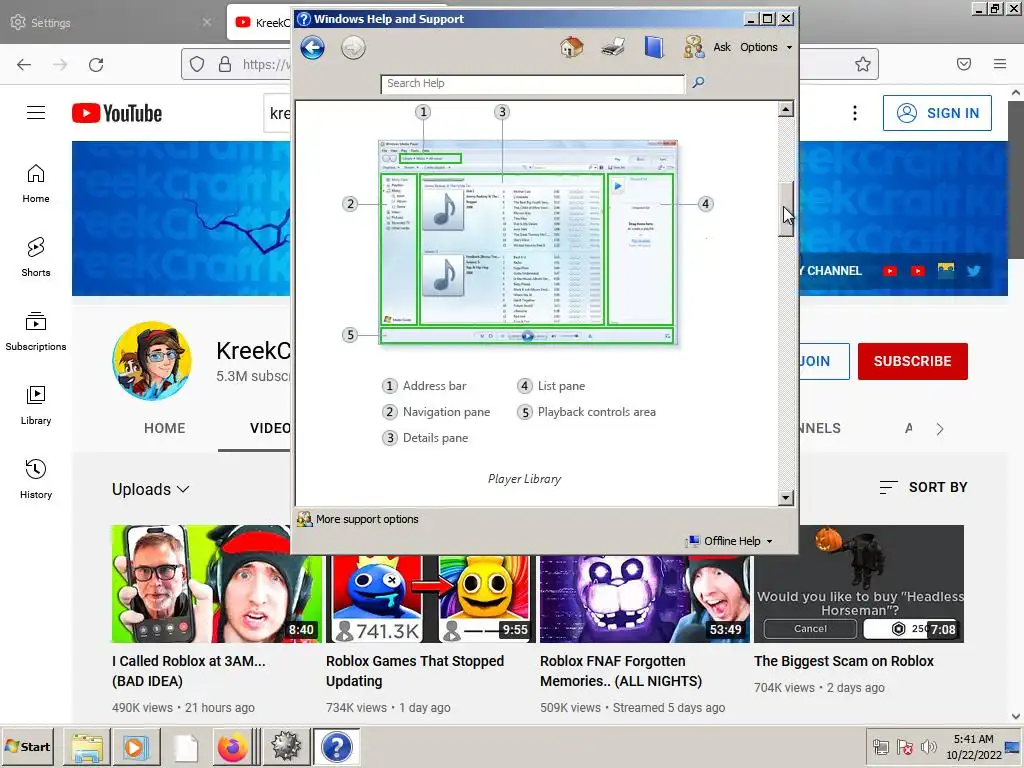The height and width of the screenshot is (768, 1024).
Task: Click the Help scrollbar up arrow
Action: point(786,109)
